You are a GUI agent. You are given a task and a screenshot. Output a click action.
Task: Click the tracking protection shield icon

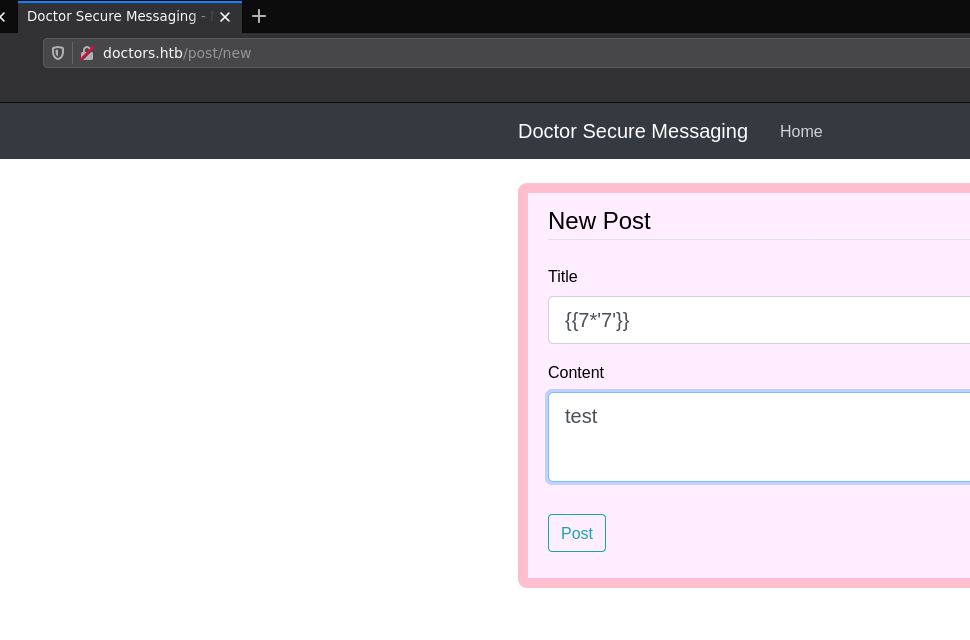(58, 53)
